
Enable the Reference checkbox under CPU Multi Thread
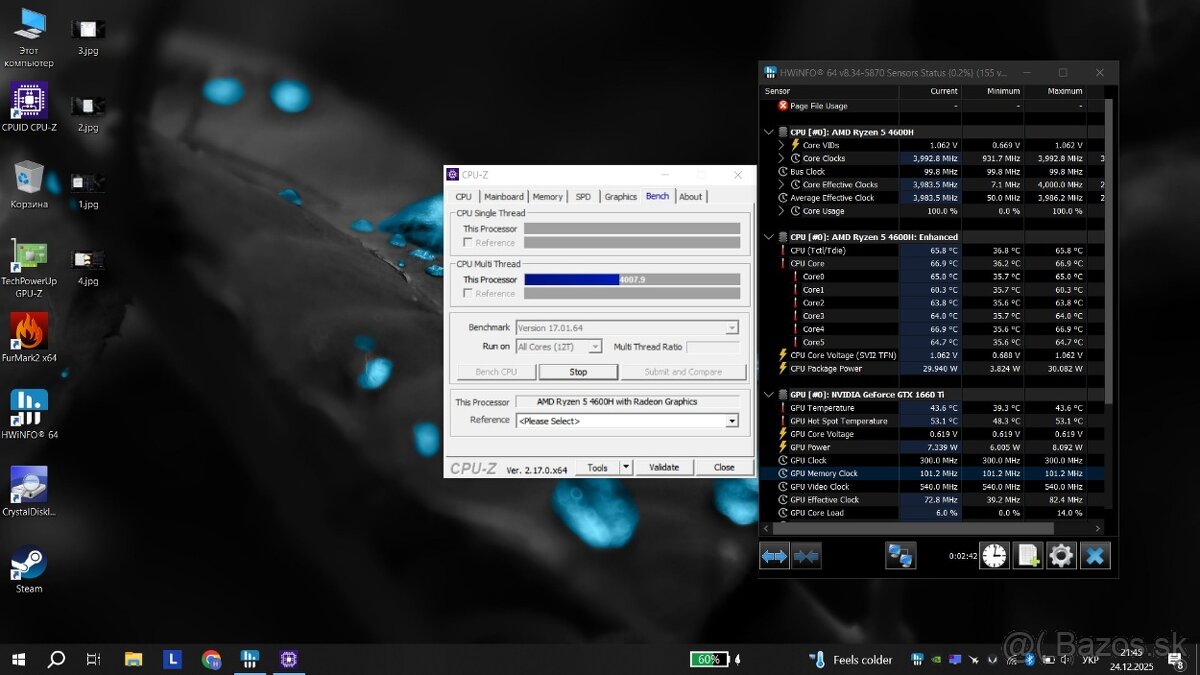pyautogui.click(x=466, y=293)
